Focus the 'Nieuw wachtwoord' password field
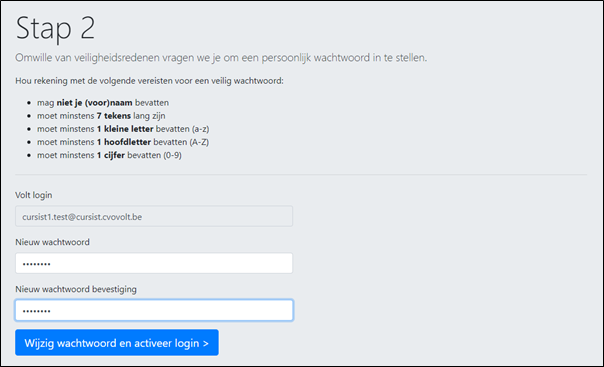This screenshot has height=367, width=604. (x=154, y=263)
